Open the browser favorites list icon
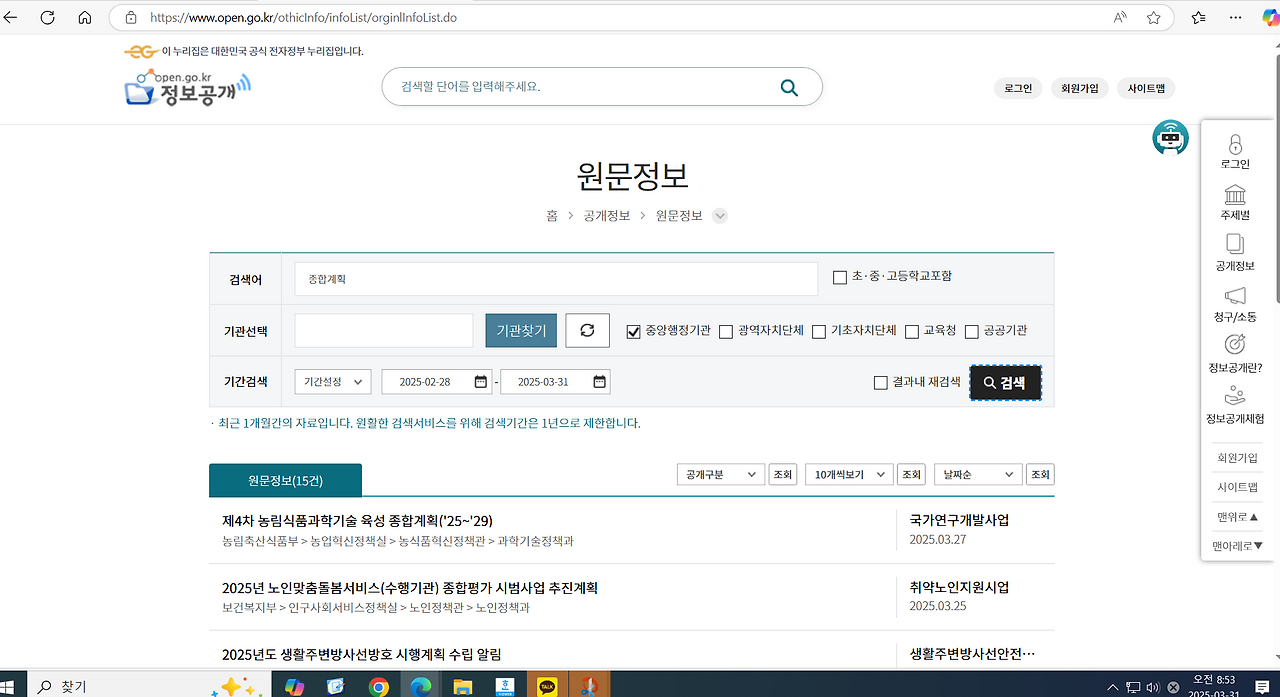Screen dimensions: 1280x697 coord(1199,17)
